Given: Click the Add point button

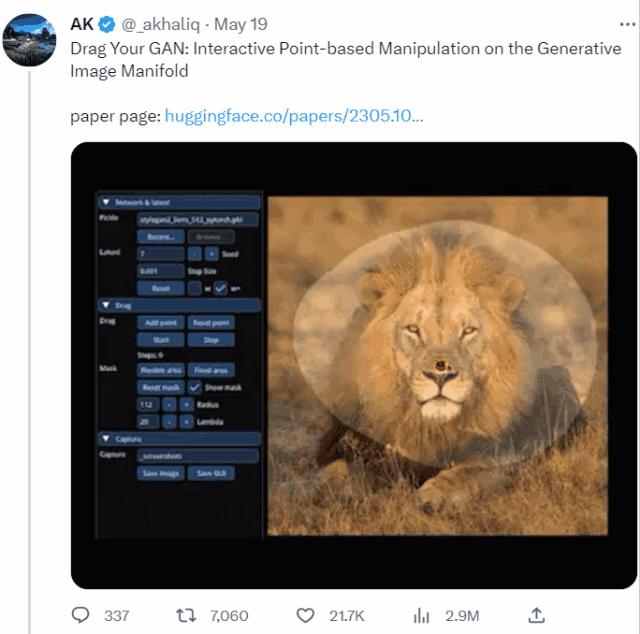Looking at the screenshot, I should point(160,322).
